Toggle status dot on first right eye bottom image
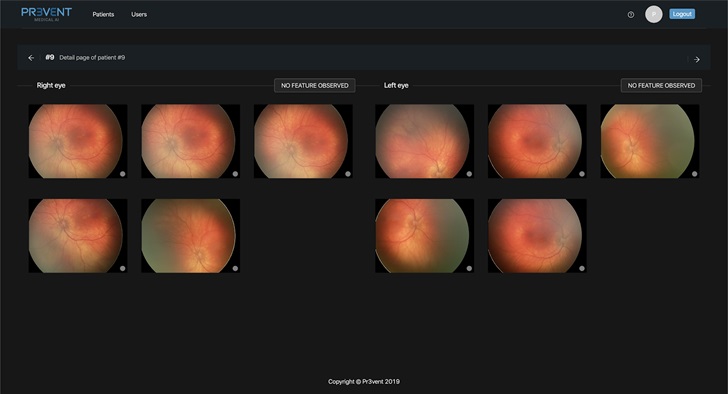The height and width of the screenshot is (394, 728). point(123,268)
